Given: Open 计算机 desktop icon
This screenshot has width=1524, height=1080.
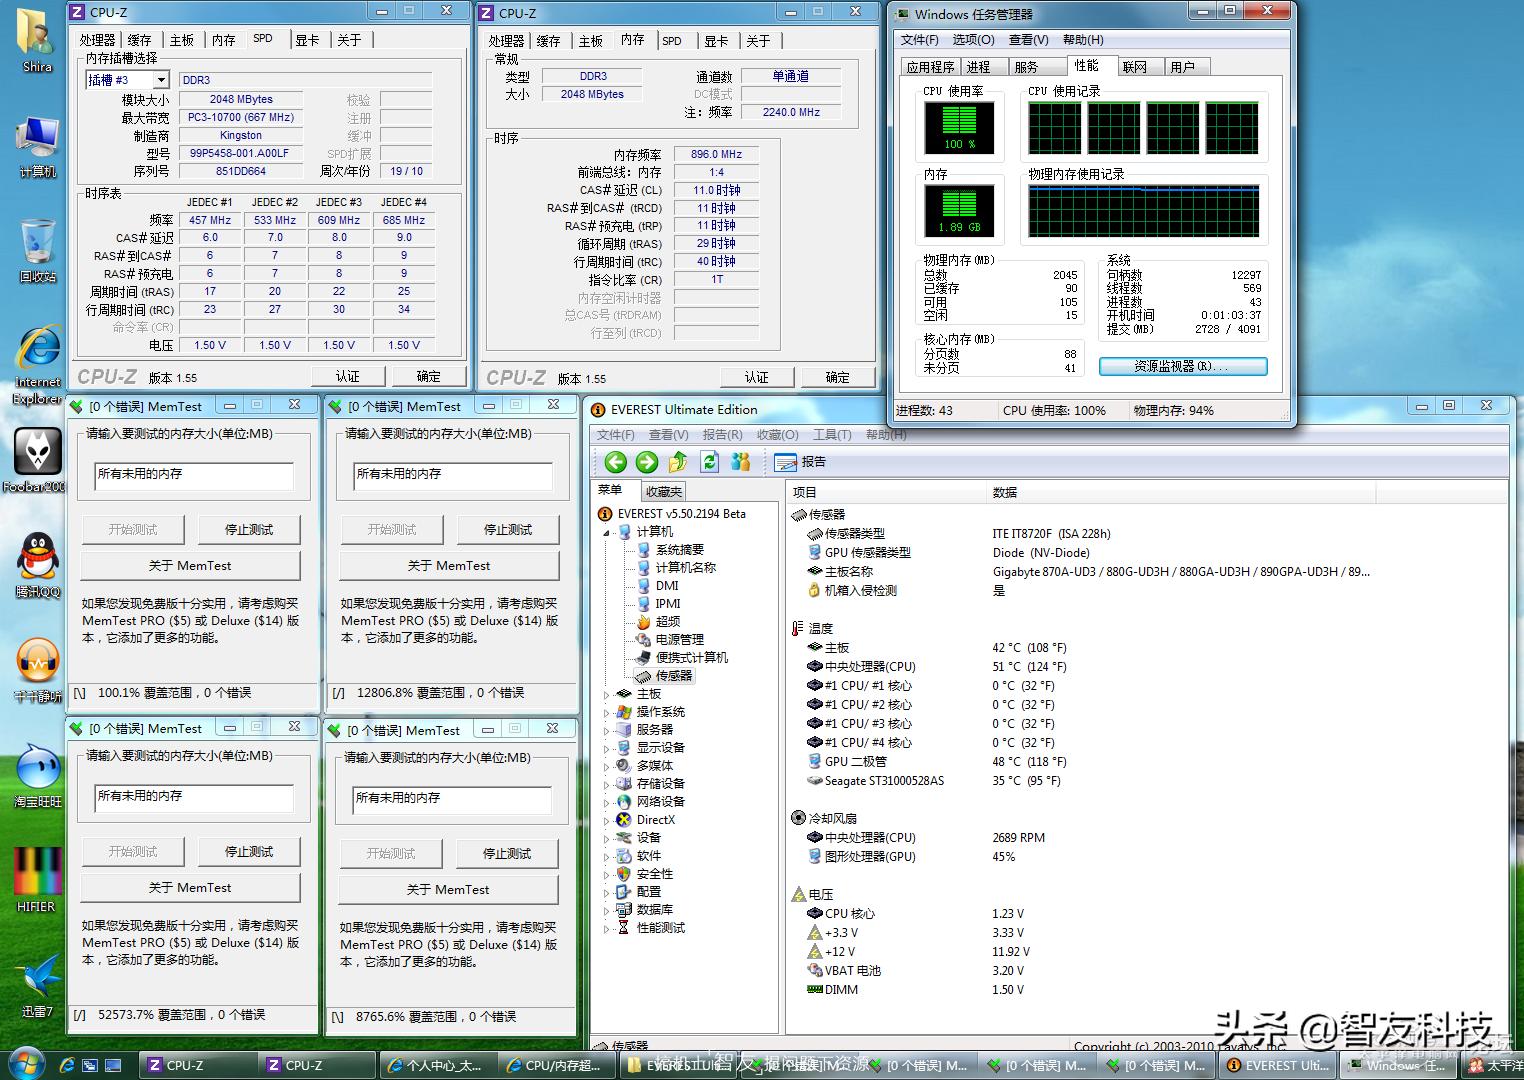Looking at the screenshot, I should click(x=38, y=147).
